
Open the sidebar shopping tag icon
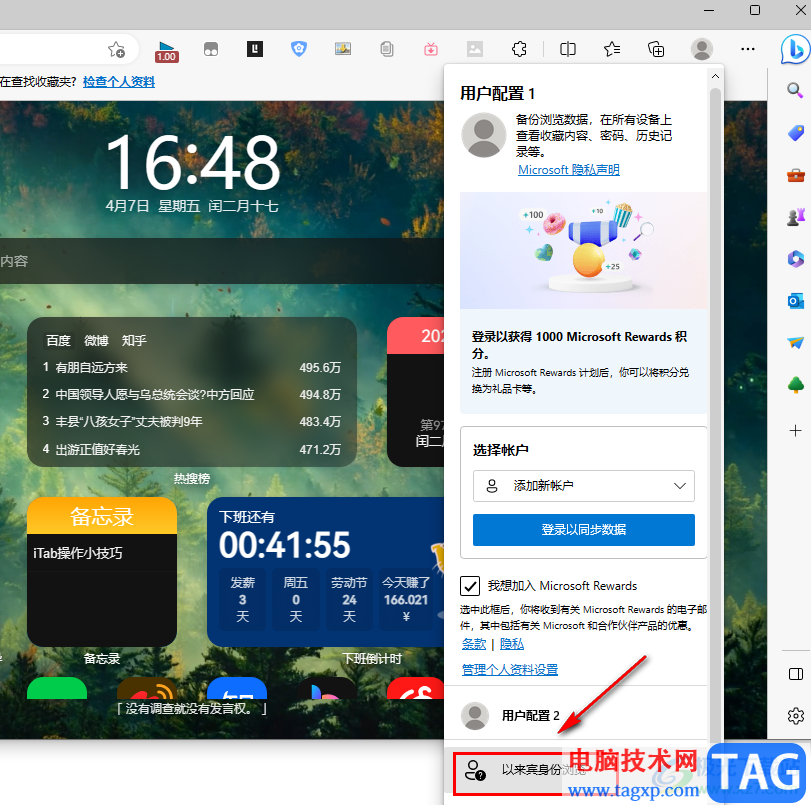(795, 133)
